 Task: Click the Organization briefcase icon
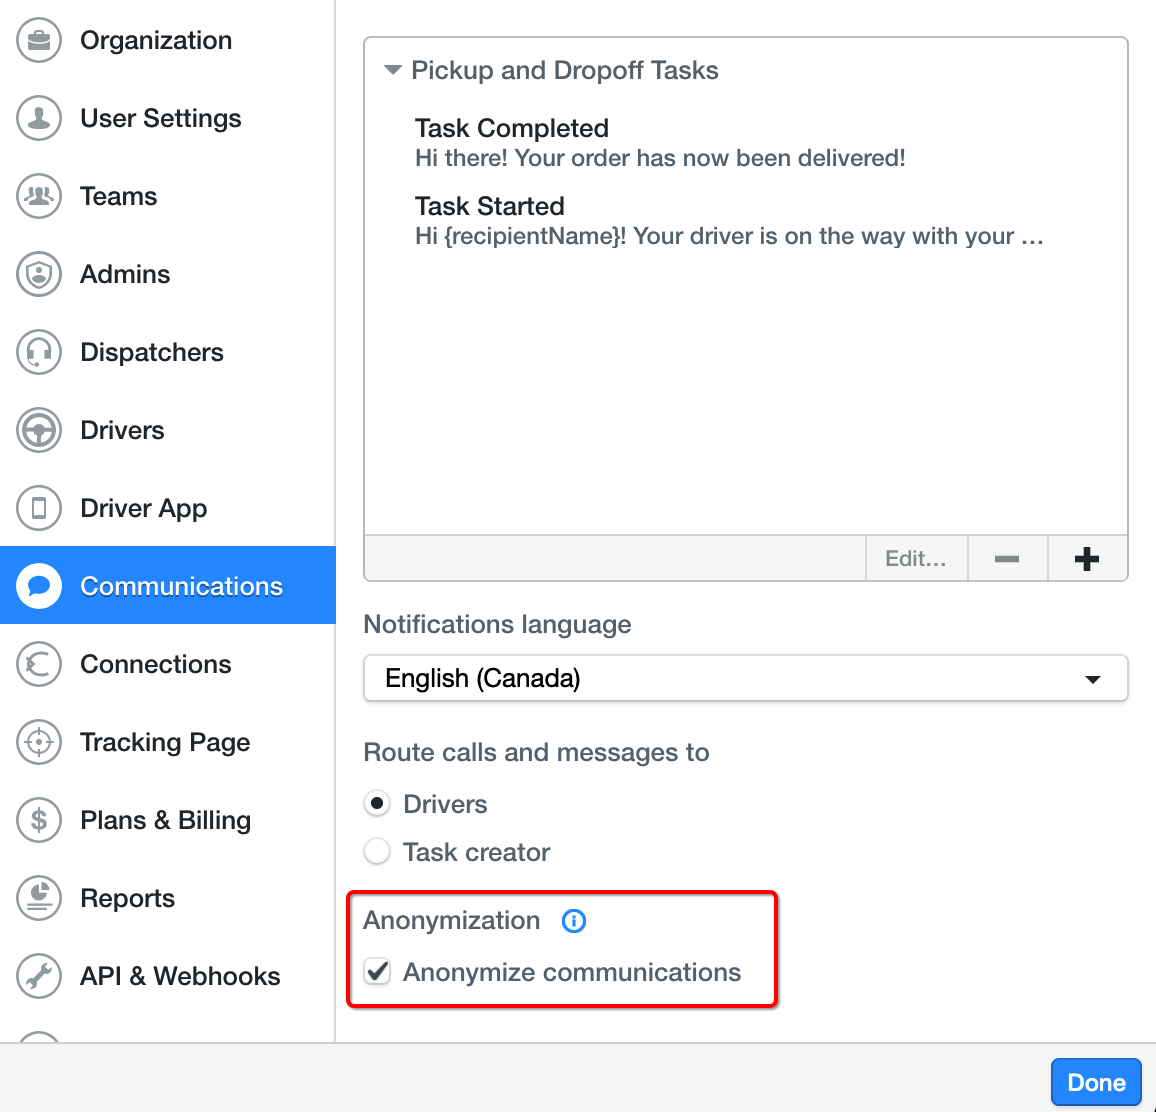tap(39, 41)
